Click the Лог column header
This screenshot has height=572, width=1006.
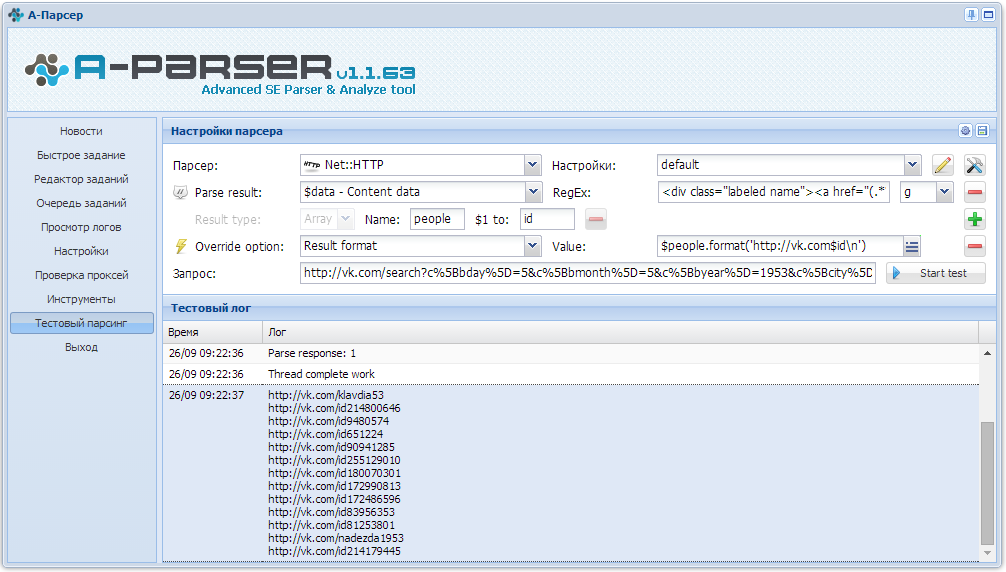[620, 332]
